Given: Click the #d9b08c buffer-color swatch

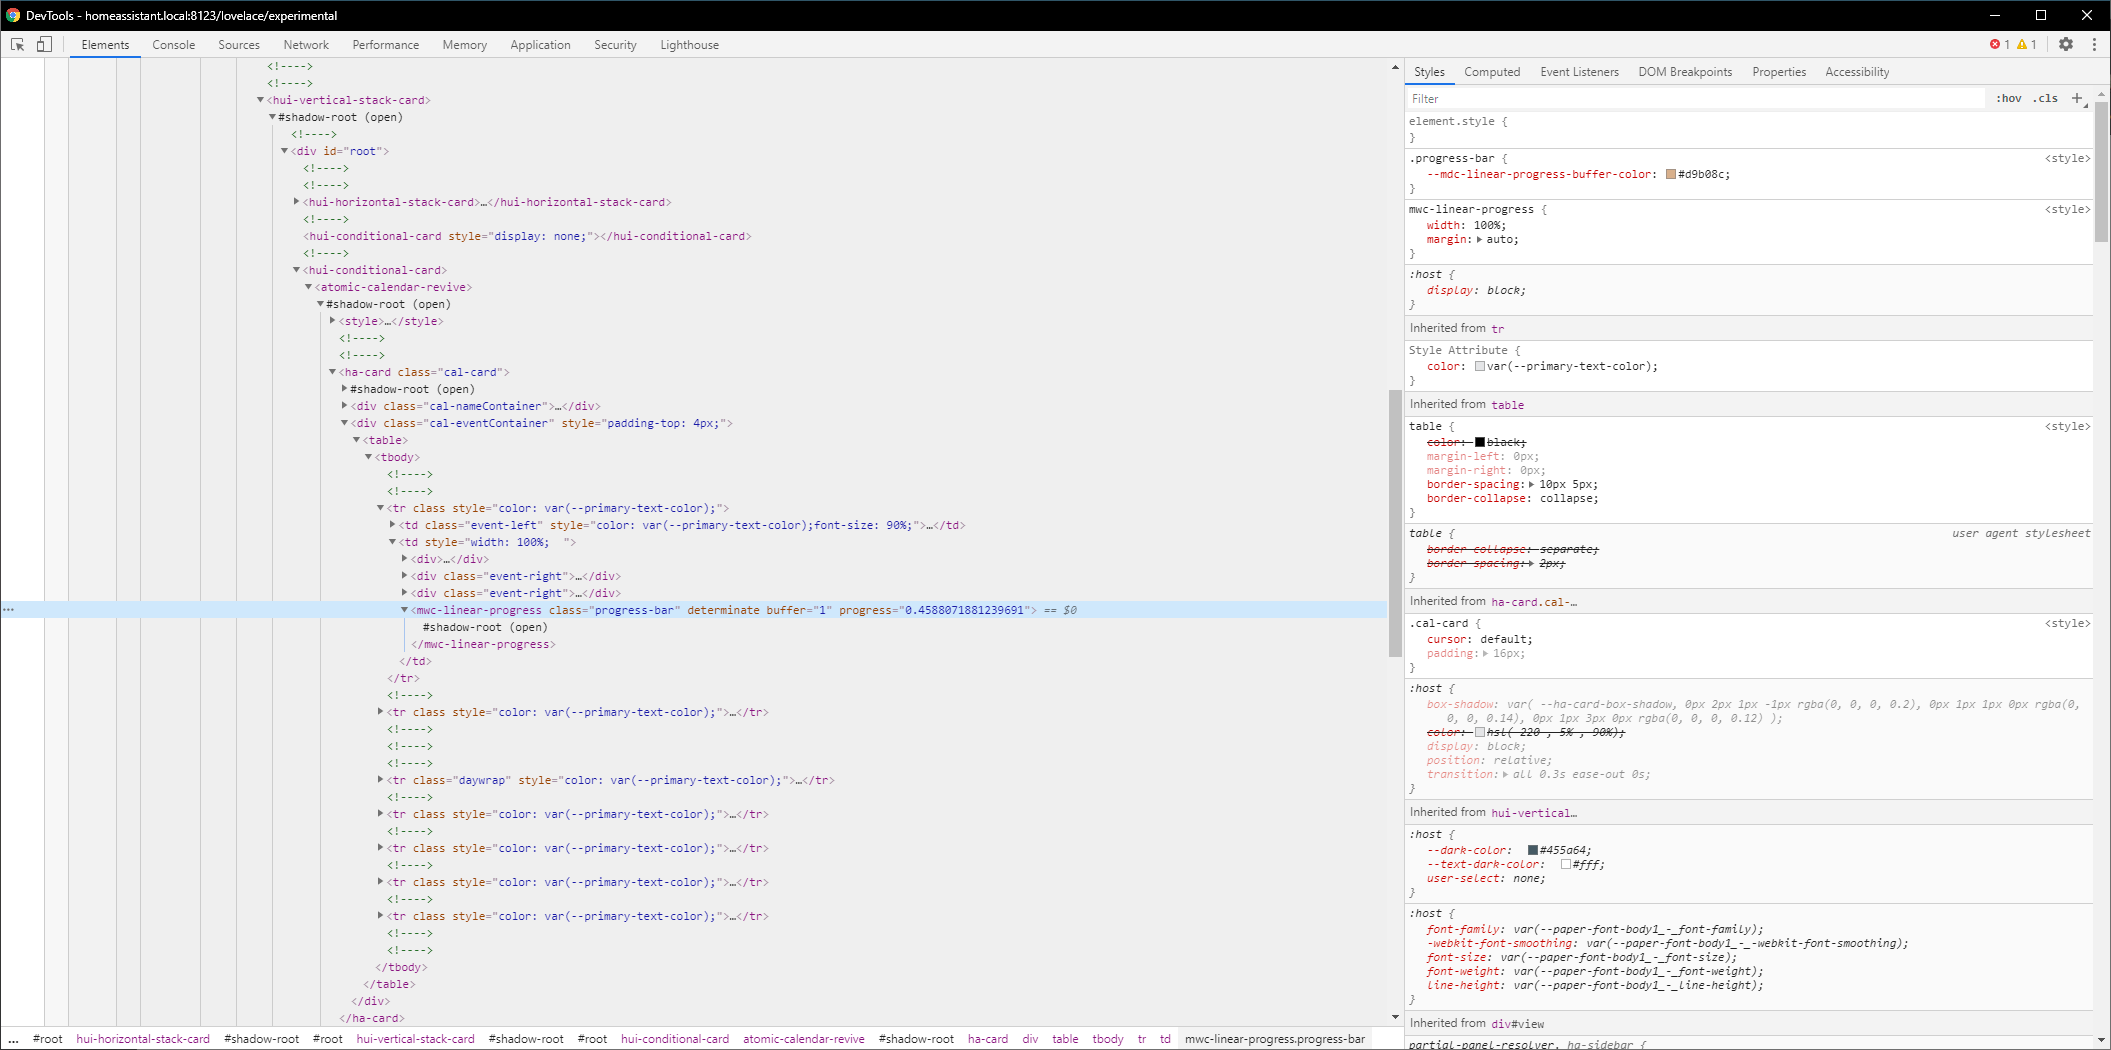Looking at the screenshot, I should 1669,174.
